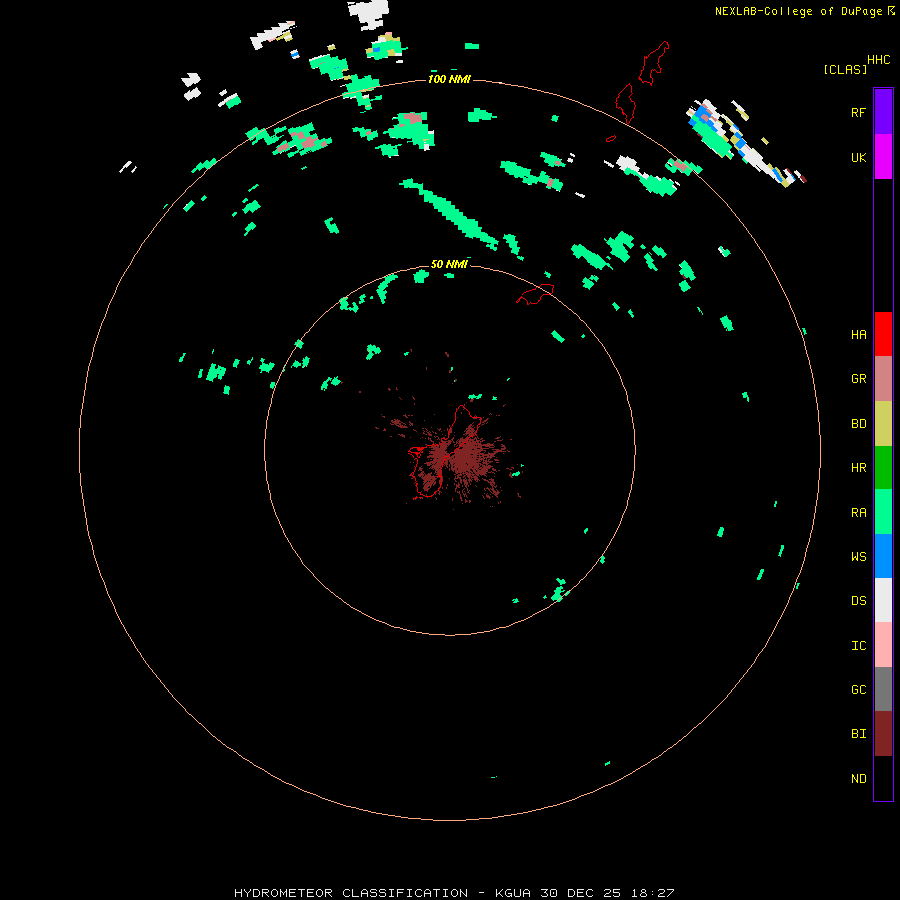Click the BI brown legend swatch

tap(883, 734)
